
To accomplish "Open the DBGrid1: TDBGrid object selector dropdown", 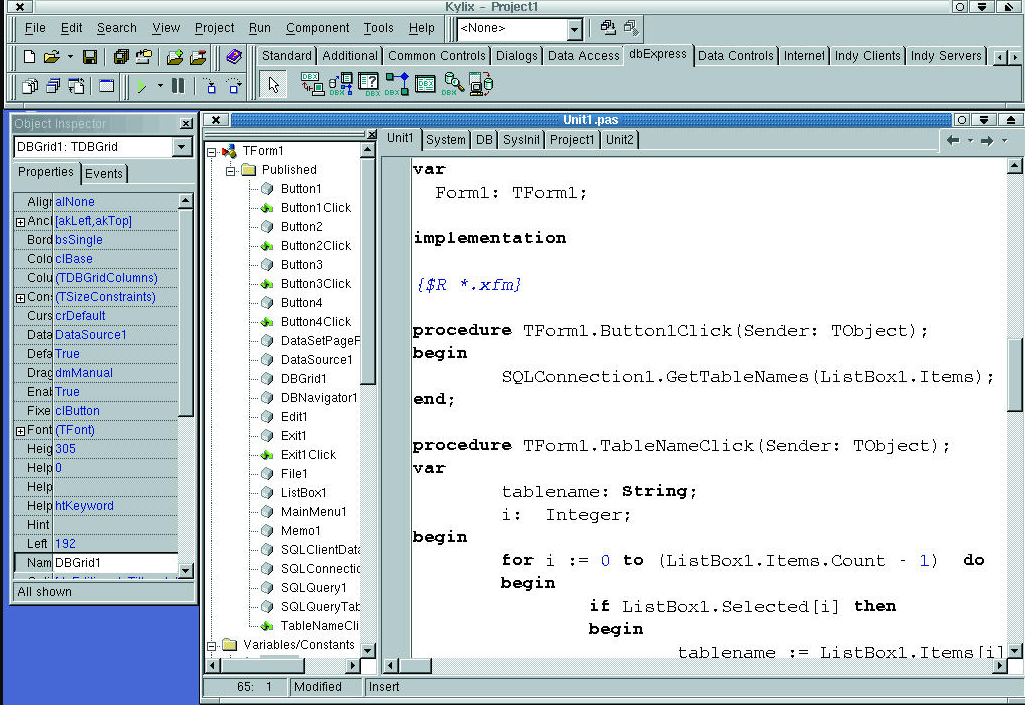I will pyautogui.click(x=181, y=147).
